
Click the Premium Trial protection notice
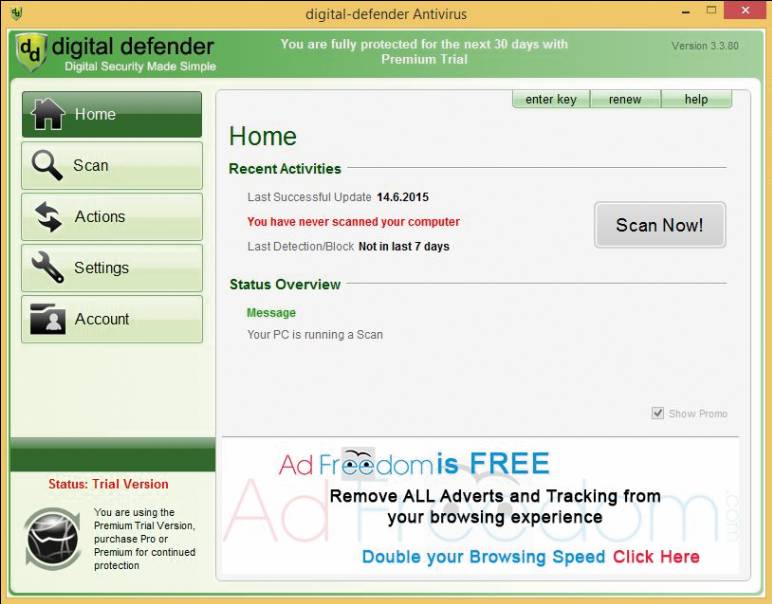point(424,52)
